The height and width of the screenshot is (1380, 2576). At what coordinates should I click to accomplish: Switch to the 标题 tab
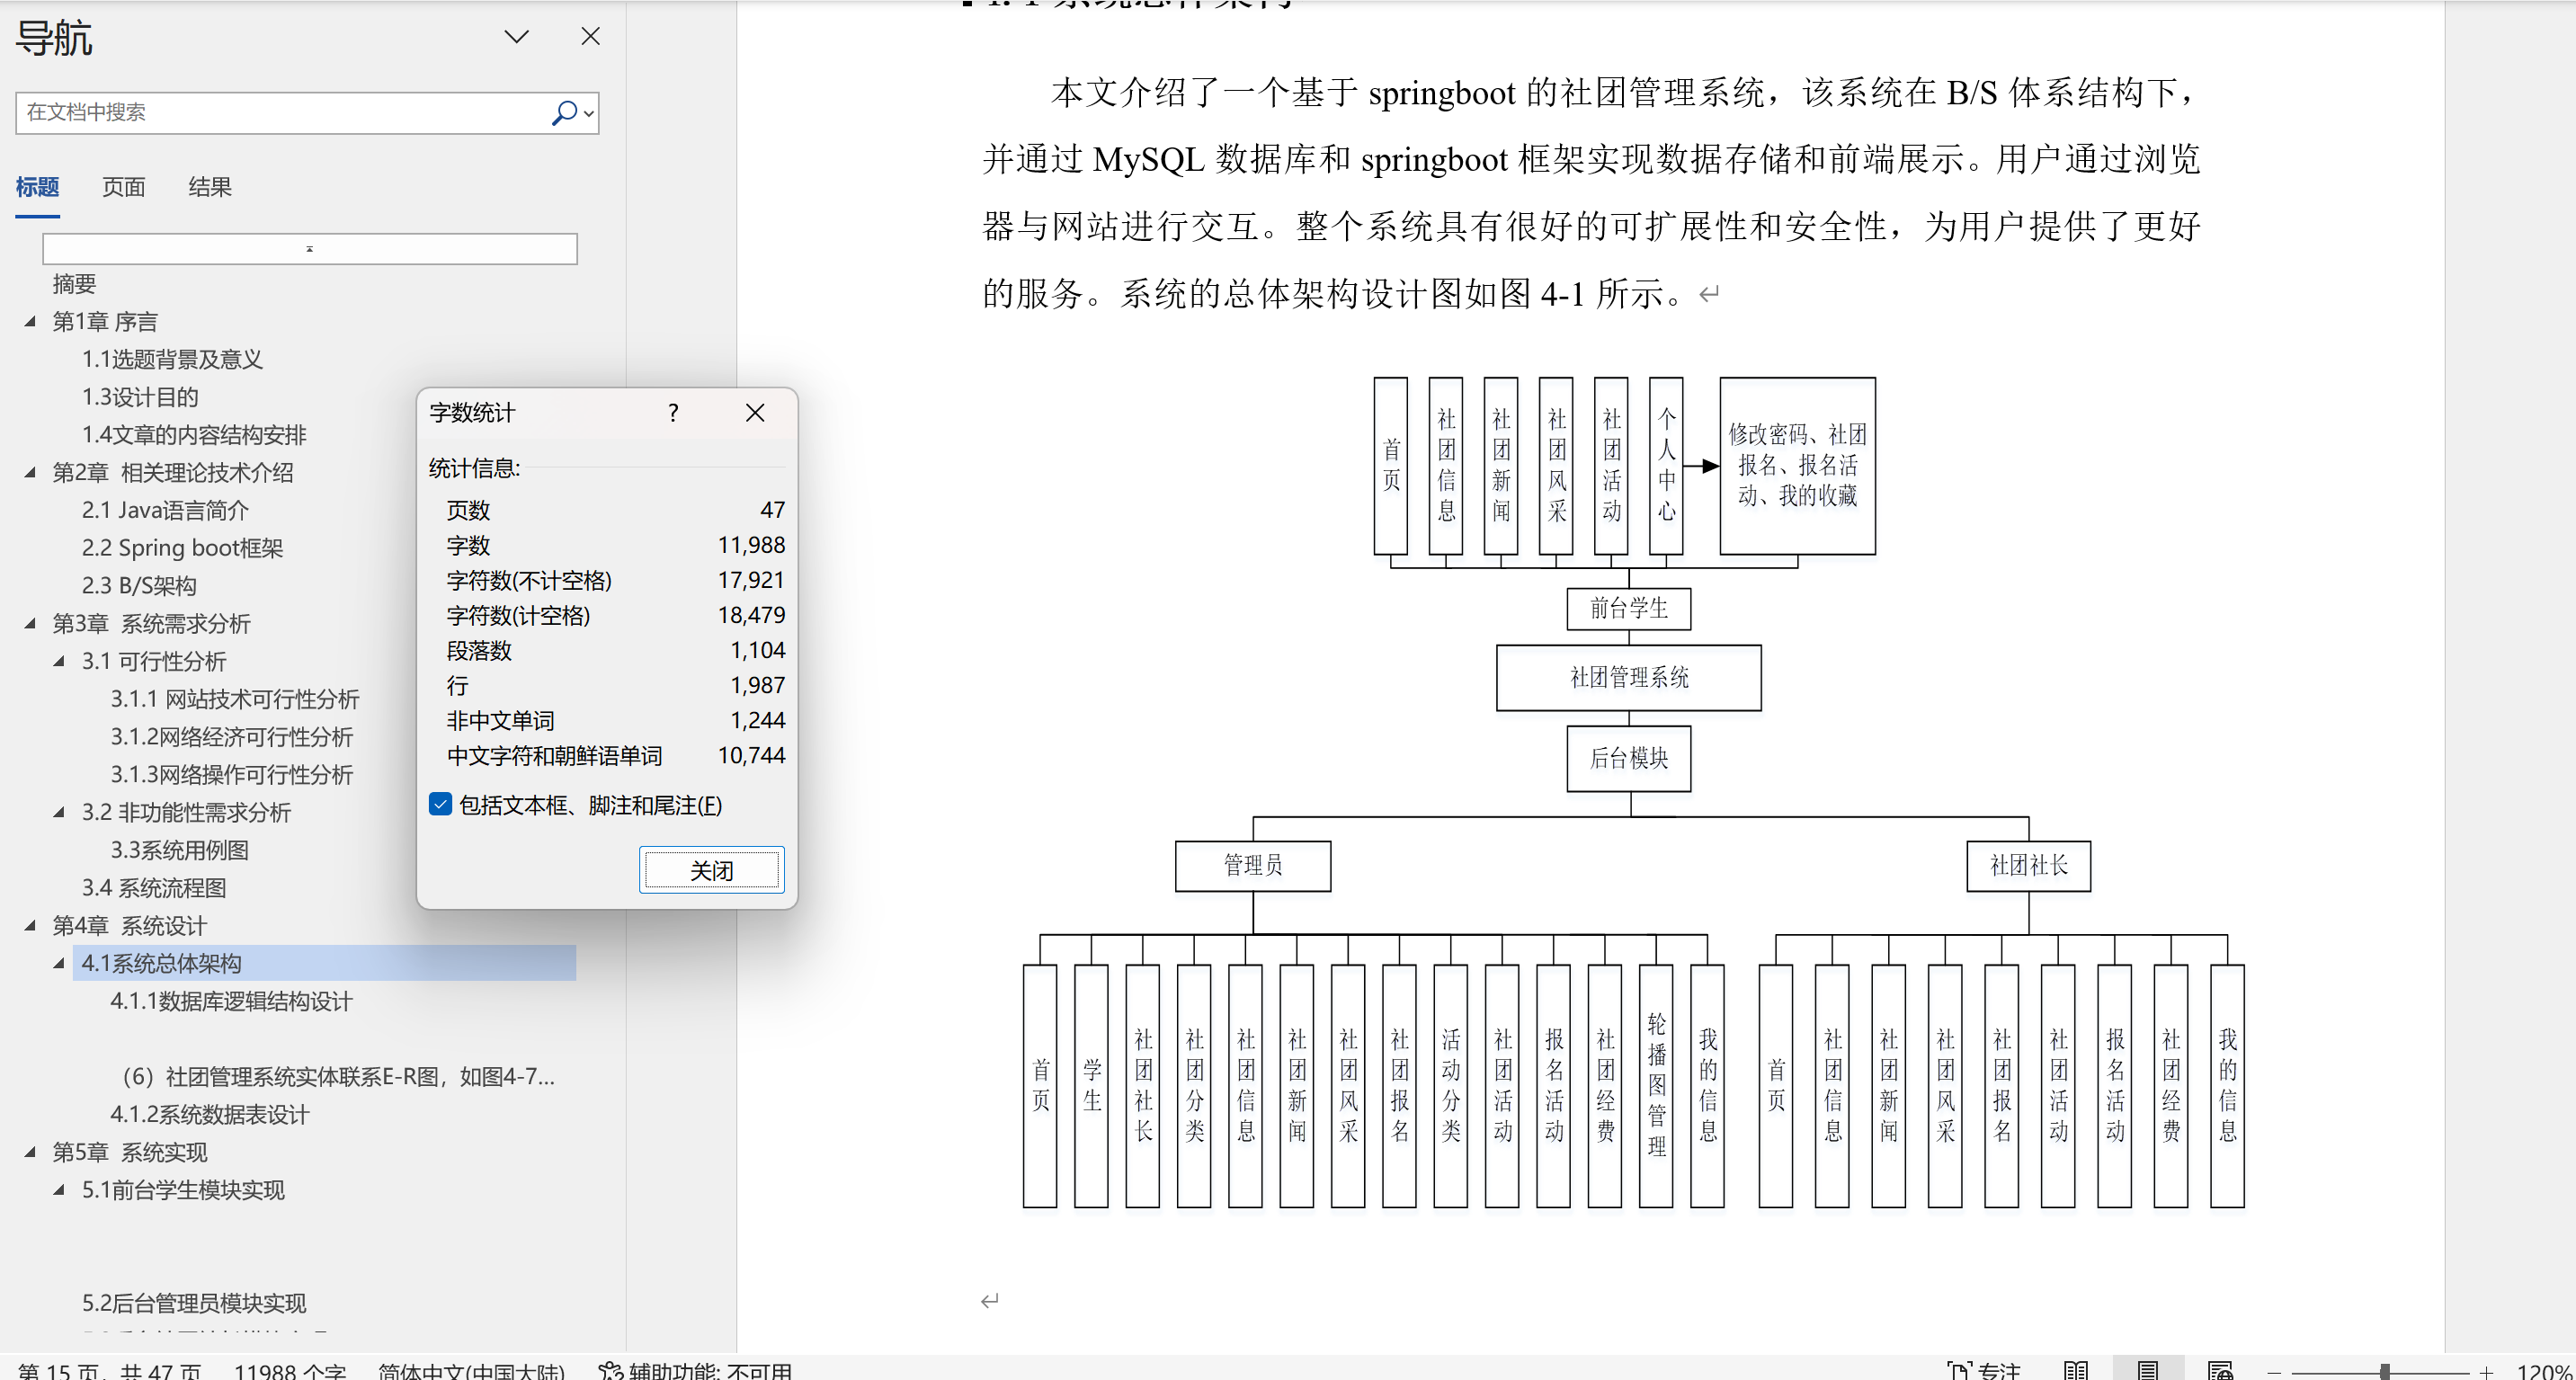pos(38,187)
